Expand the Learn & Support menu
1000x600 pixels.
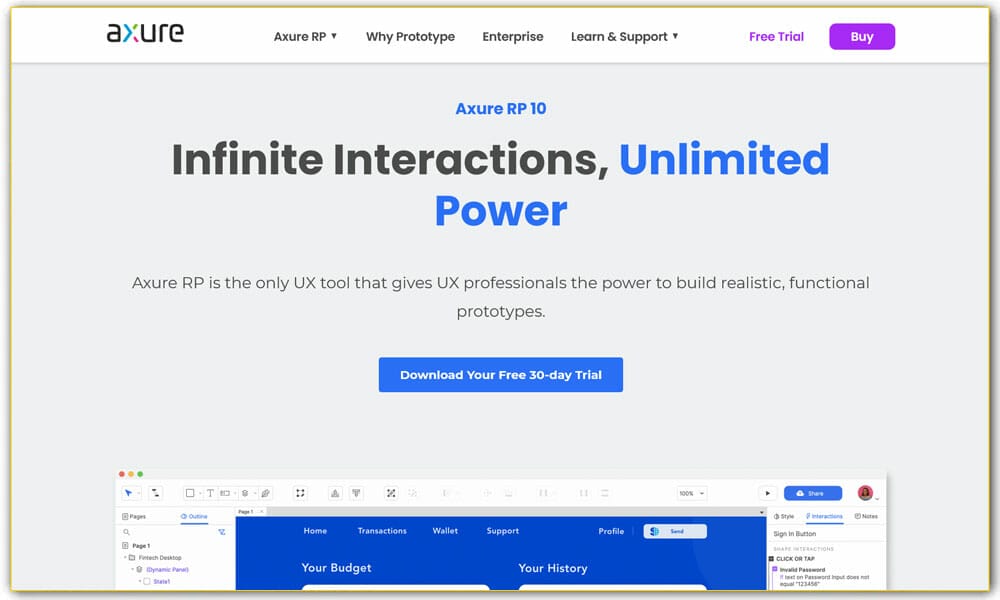point(624,37)
